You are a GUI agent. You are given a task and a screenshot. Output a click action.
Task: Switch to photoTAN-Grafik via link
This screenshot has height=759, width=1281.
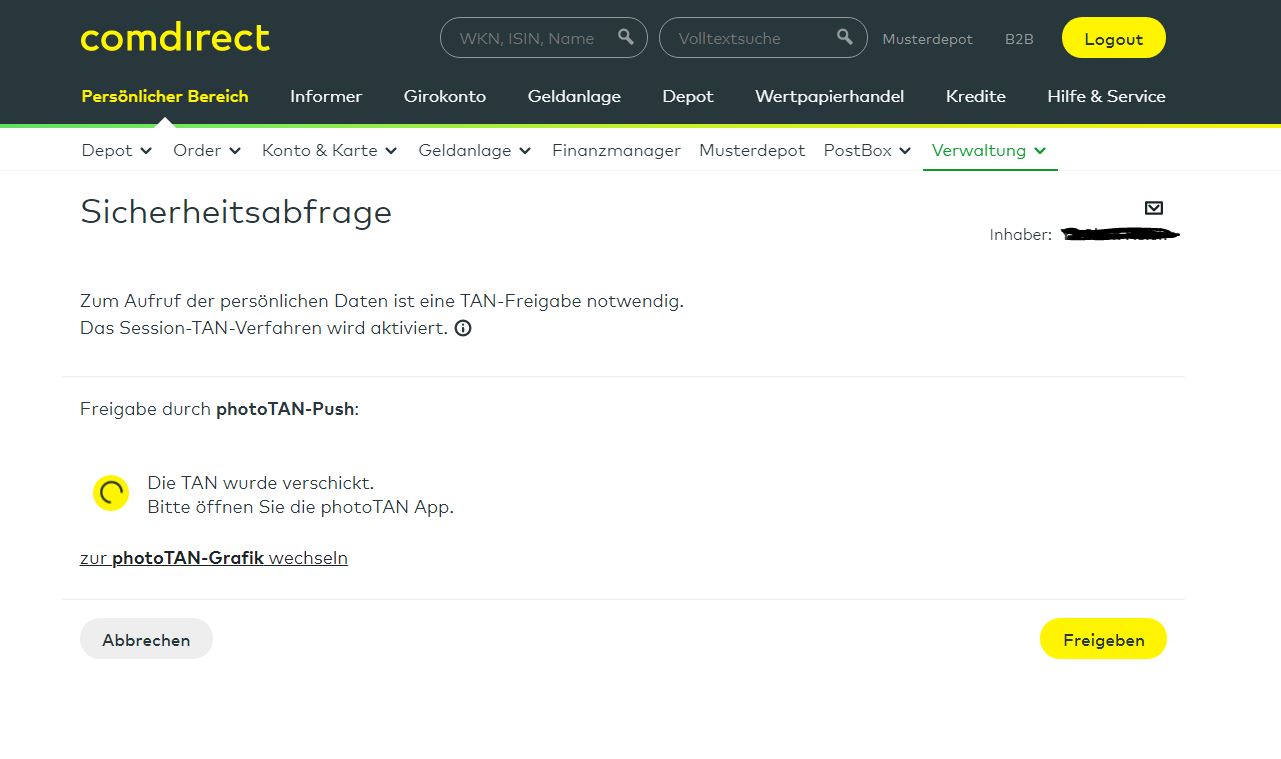click(x=214, y=558)
